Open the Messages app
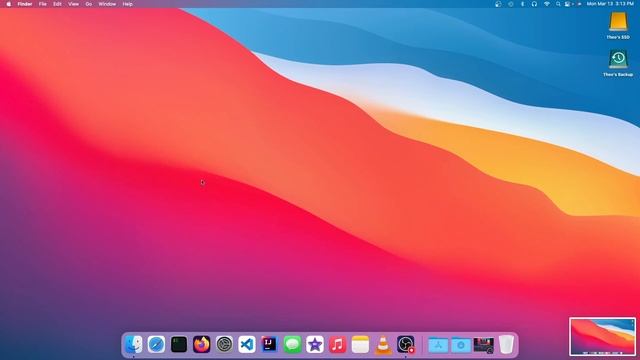 click(x=292, y=344)
